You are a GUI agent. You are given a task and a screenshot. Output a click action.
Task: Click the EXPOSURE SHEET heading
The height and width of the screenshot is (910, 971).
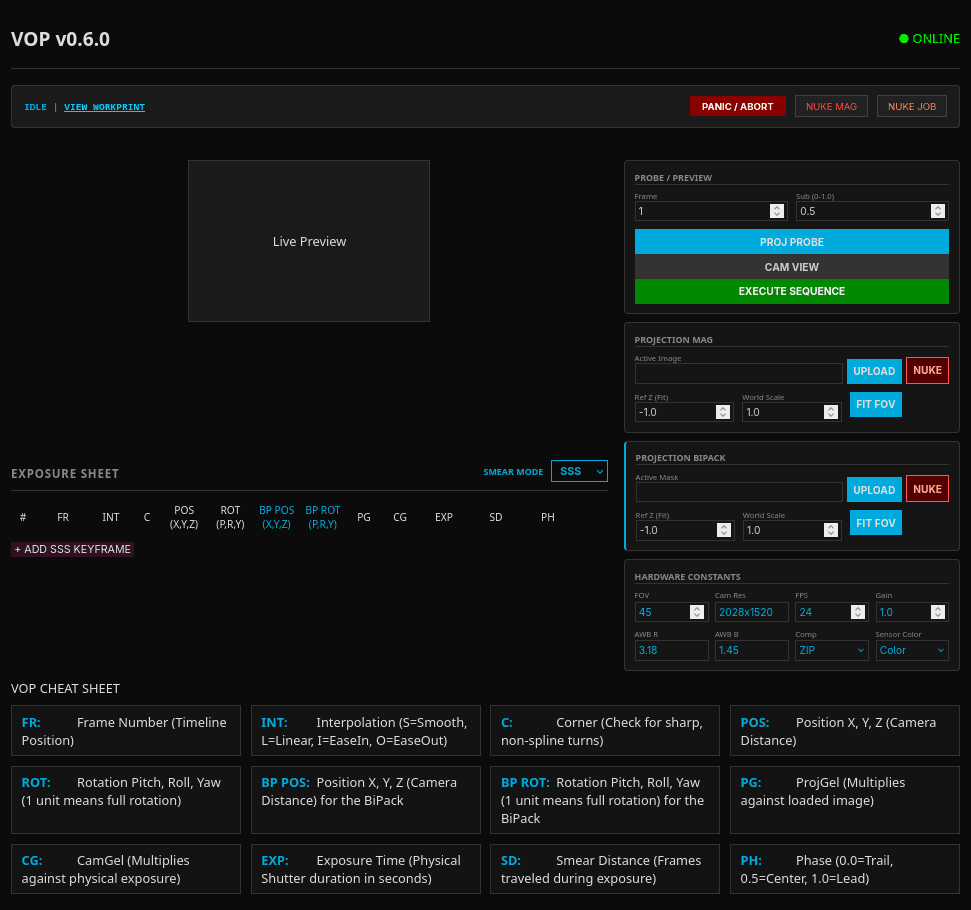[64, 473]
